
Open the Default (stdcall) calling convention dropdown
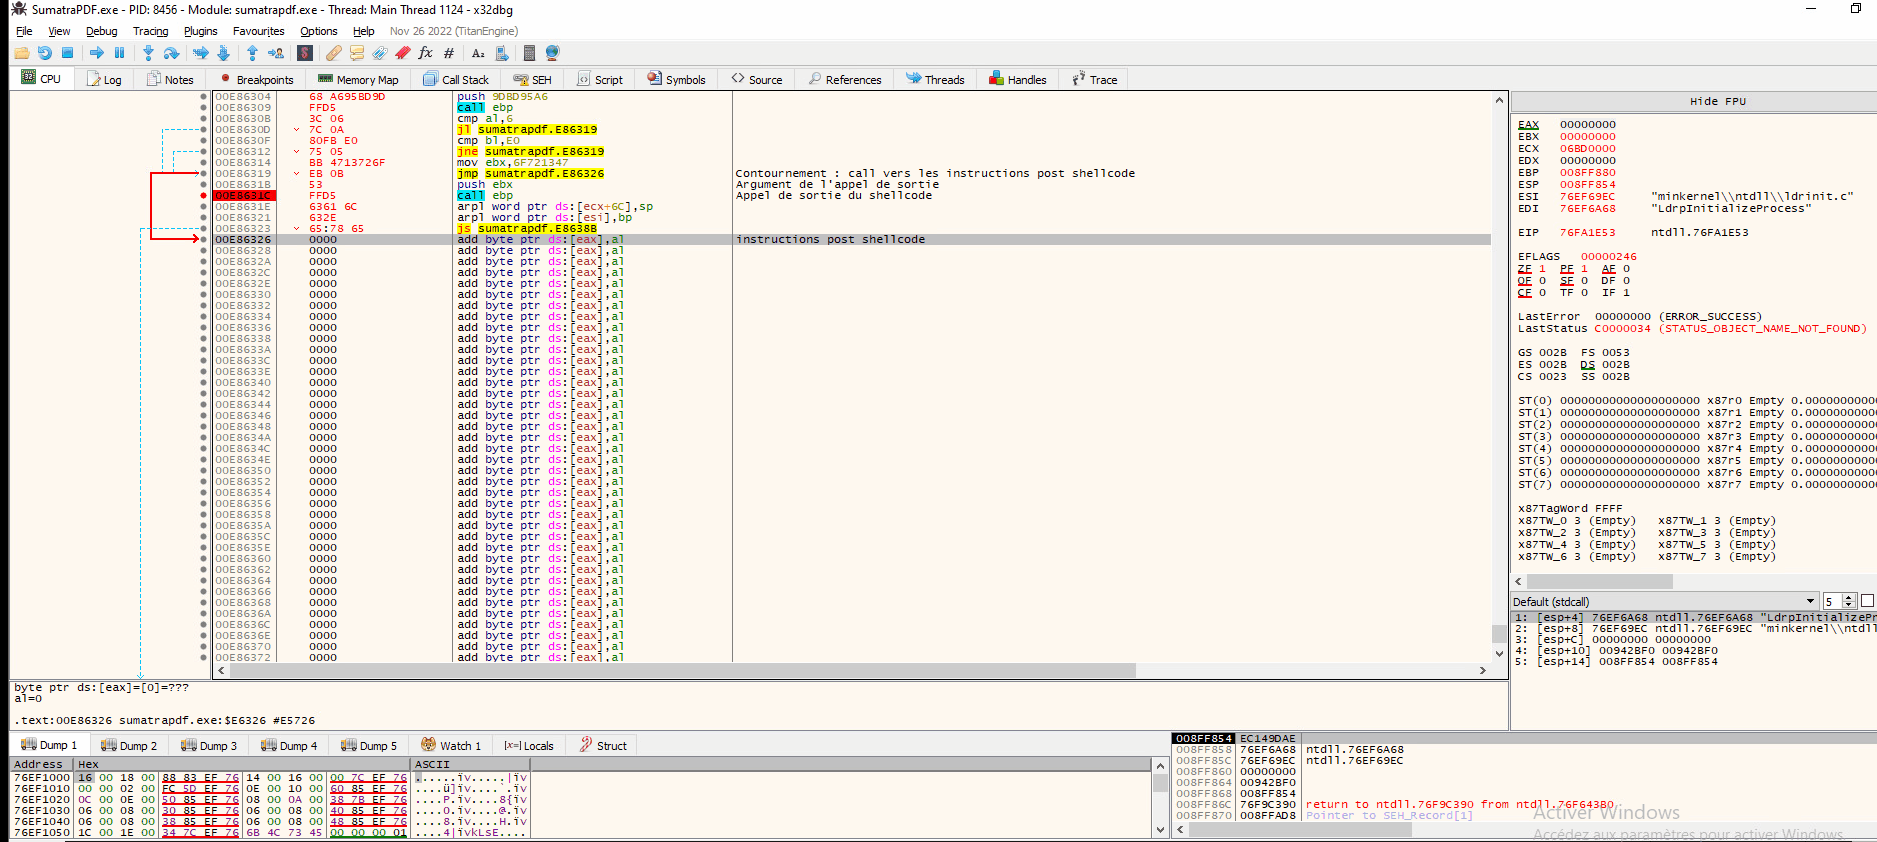point(1664,601)
